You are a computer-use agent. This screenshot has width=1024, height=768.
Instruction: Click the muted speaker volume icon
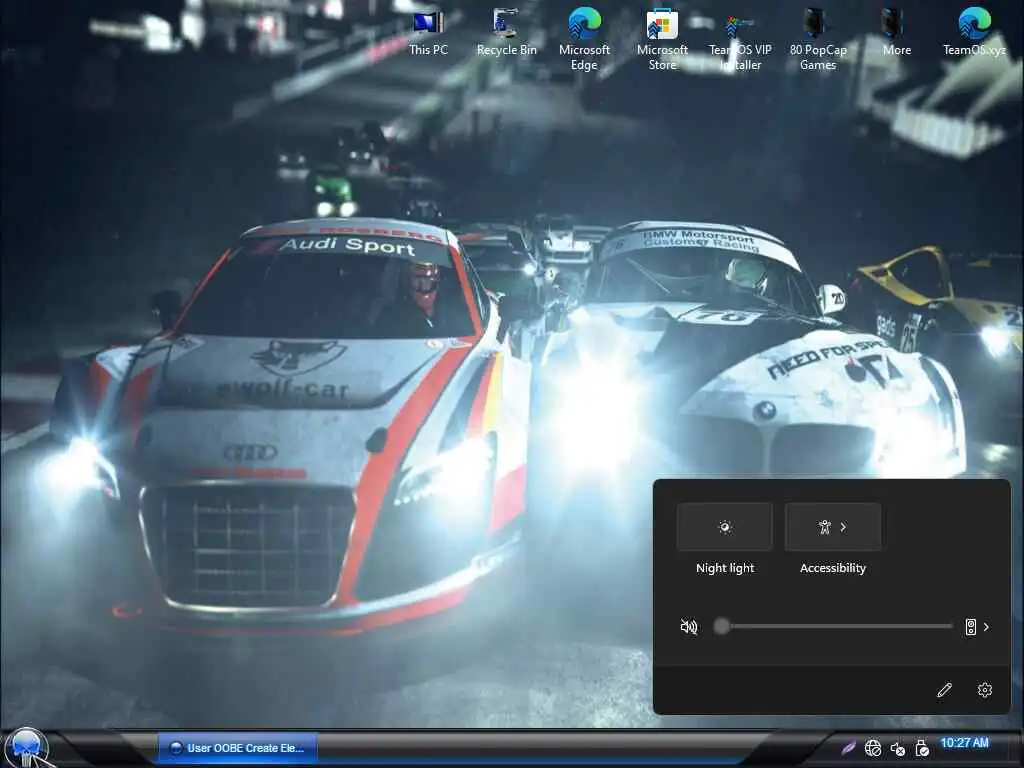[x=688, y=627]
